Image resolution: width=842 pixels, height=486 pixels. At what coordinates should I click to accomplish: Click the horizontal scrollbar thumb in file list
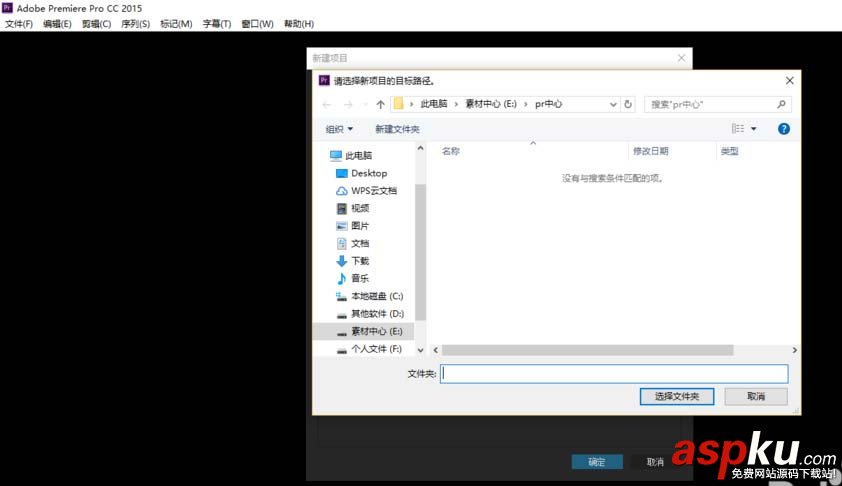click(x=587, y=350)
